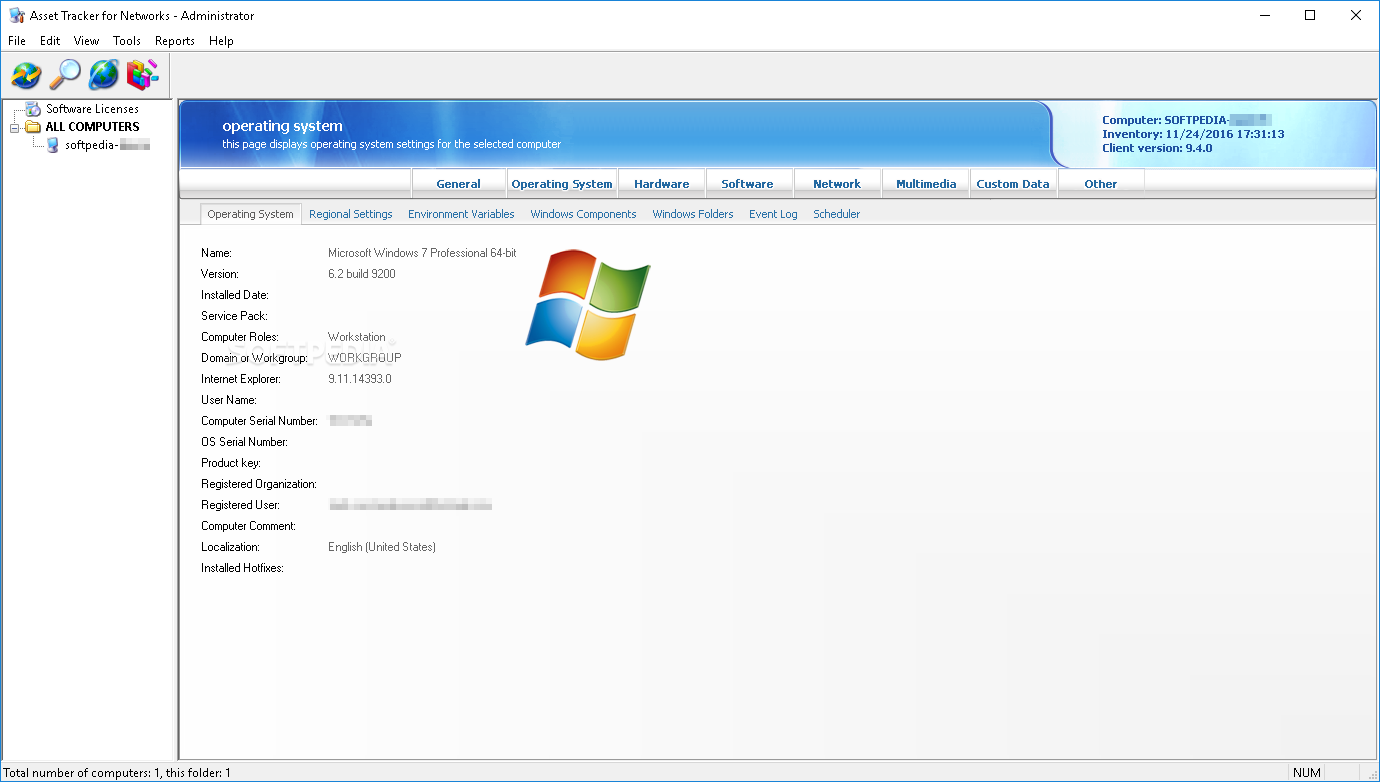The image size is (1380, 782).
Task: Click the '6.2 build 9200' version value
Action: [362, 274]
